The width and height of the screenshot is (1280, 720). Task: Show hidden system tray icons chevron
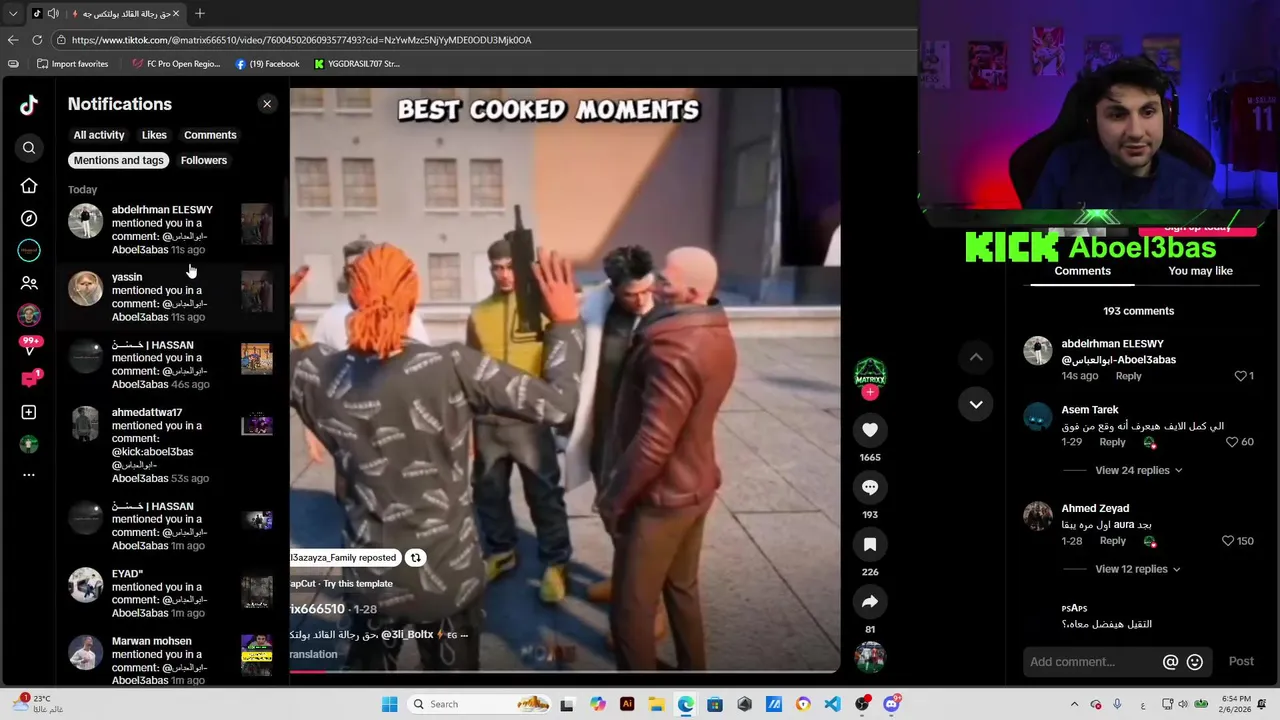tap(1074, 704)
